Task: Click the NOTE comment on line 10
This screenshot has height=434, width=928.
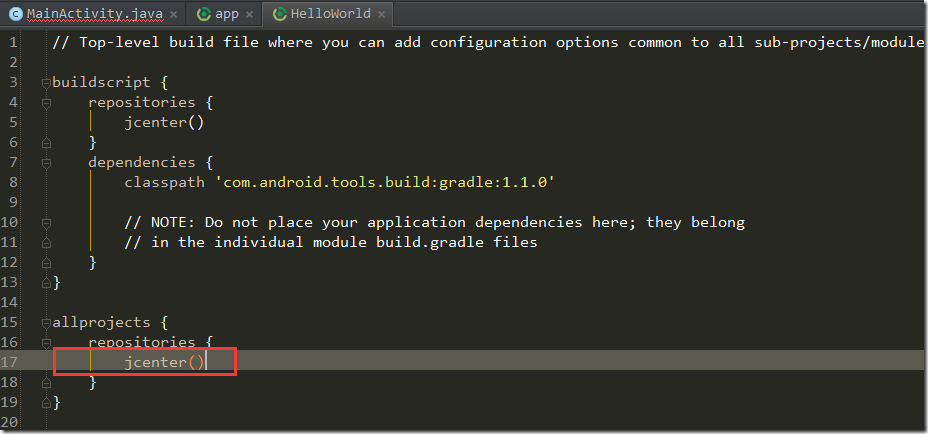Action: 434,223
